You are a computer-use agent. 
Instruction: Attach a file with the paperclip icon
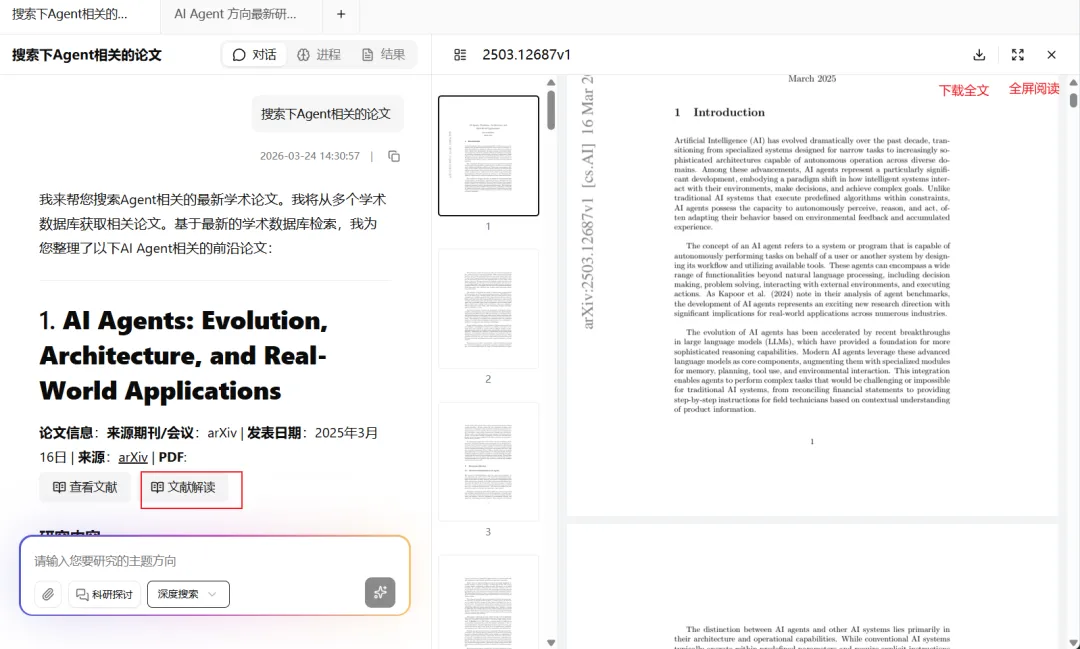click(48, 594)
